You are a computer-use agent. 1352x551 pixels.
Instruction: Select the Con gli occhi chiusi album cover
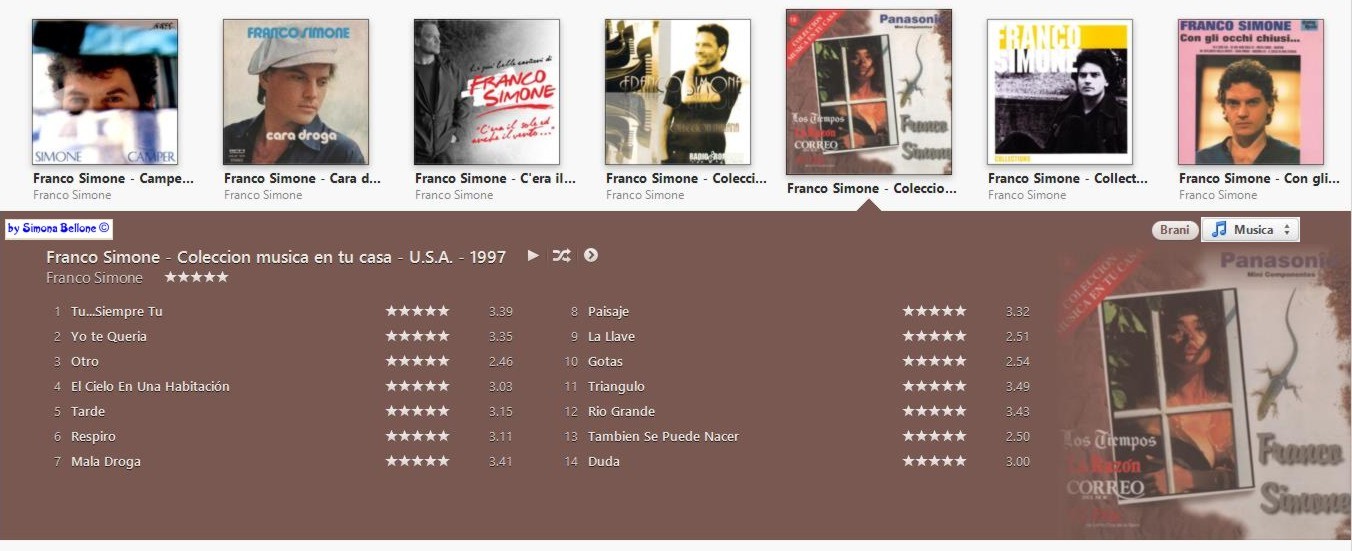[1251, 92]
